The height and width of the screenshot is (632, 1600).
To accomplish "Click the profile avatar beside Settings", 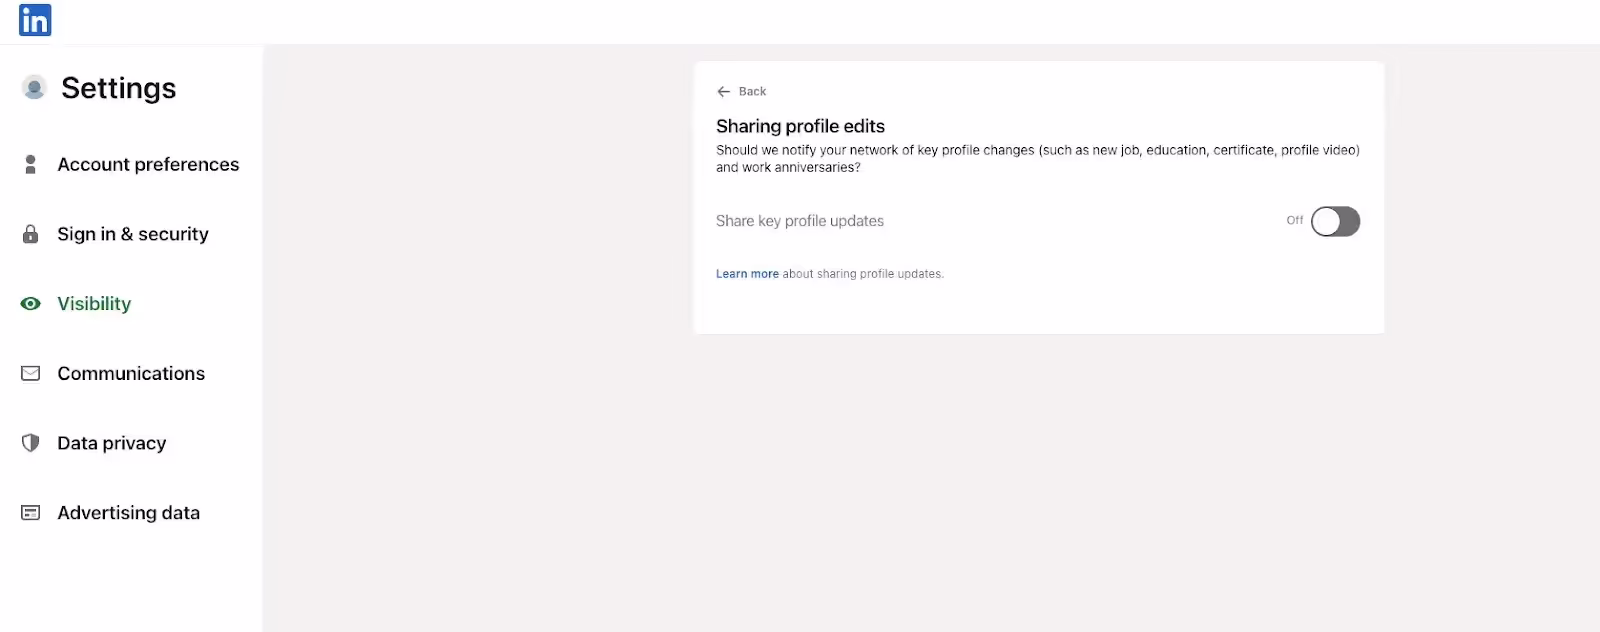I will 34,88.
